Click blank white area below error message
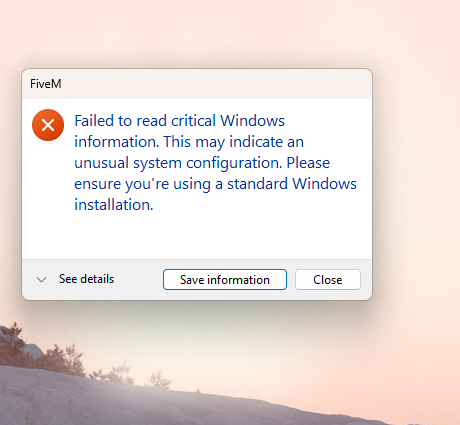The width and height of the screenshot is (460, 425). click(x=197, y=236)
